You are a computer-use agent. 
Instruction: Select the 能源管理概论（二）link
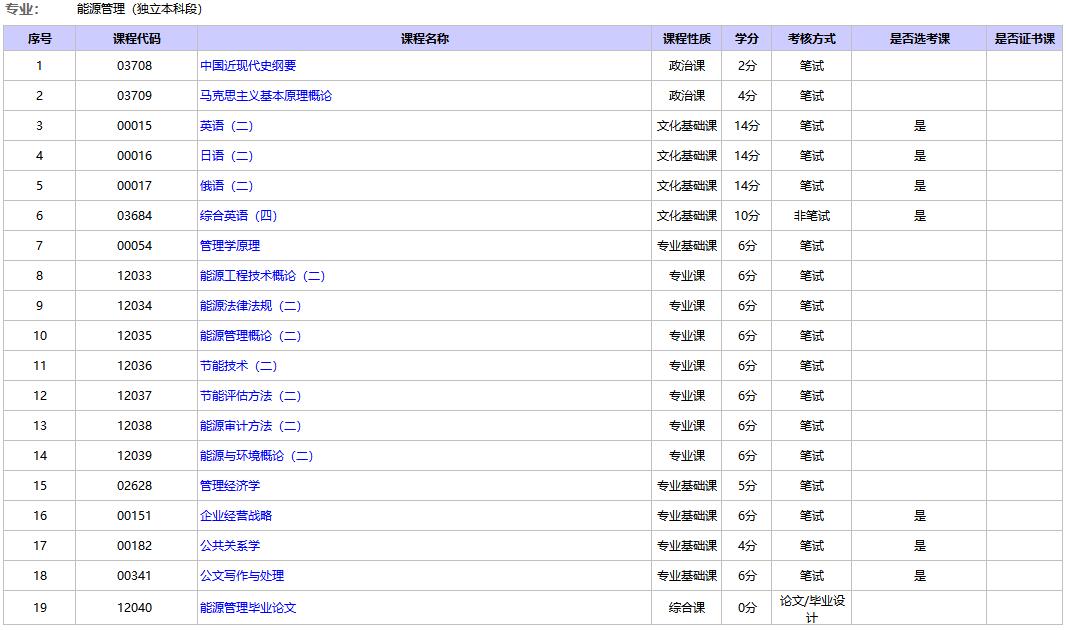click(252, 335)
